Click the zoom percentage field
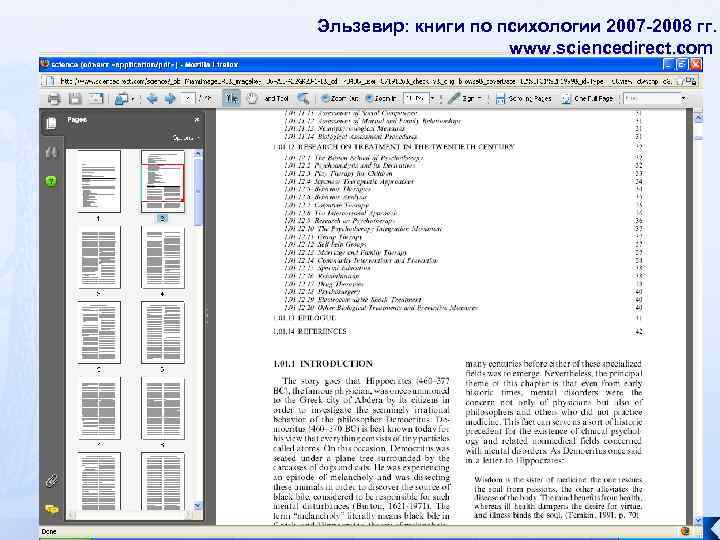 pyautogui.click(x=416, y=98)
